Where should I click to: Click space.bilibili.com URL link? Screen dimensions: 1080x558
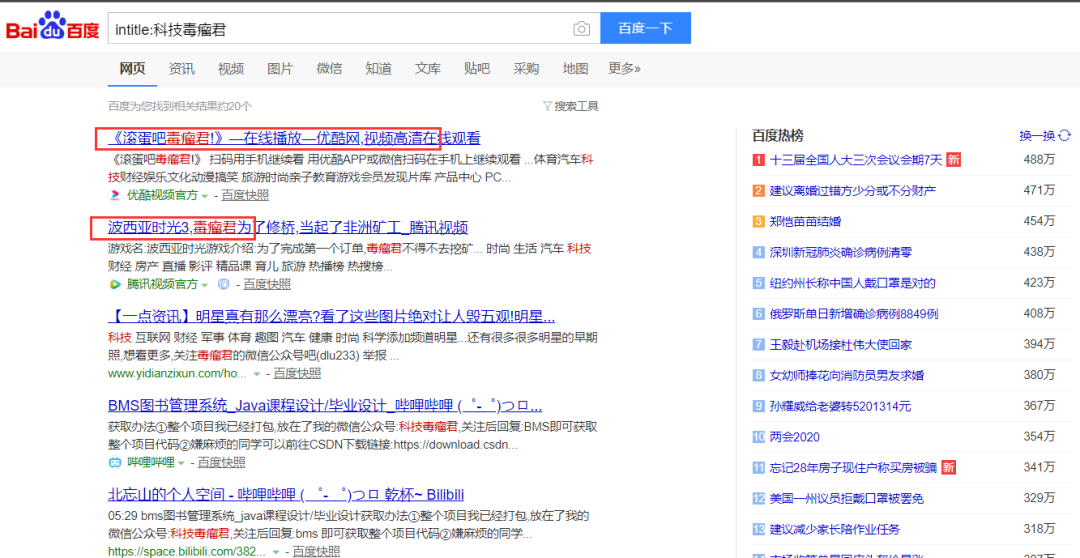coord(187,552)
